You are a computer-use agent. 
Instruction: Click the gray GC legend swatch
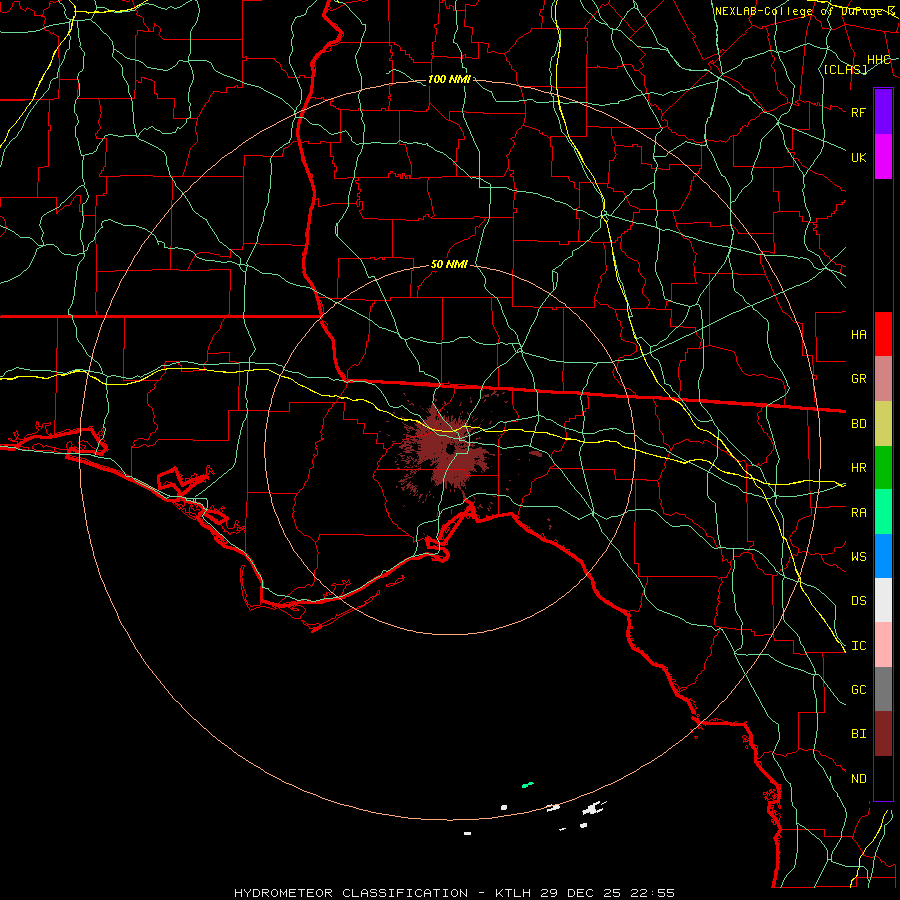pos(883,689)
